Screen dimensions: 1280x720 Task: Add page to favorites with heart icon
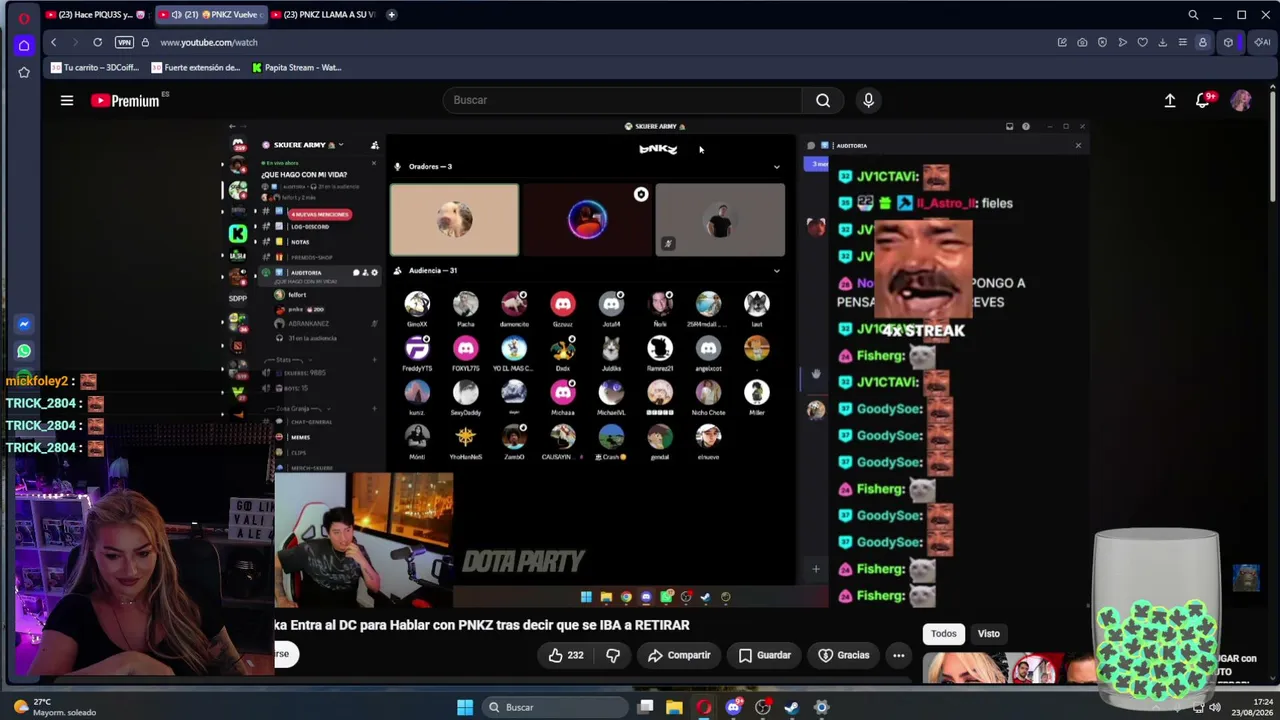[x=1142, y=42]
